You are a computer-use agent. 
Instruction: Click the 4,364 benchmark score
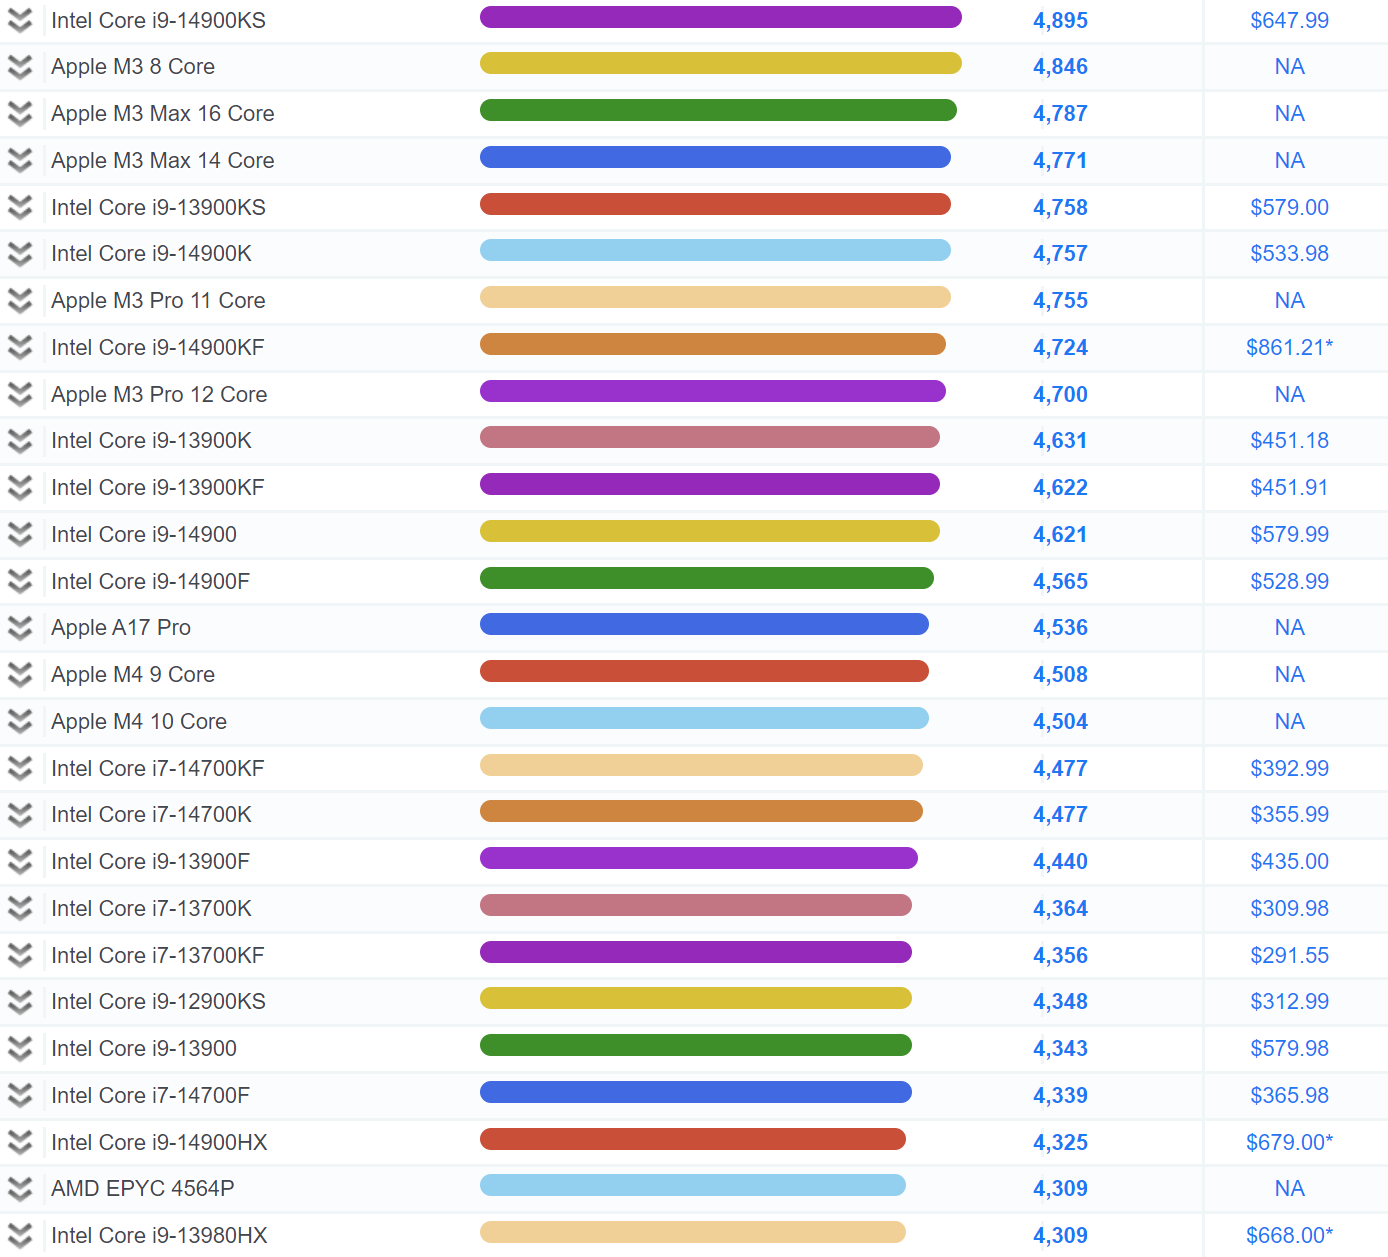click(1060, 909)
